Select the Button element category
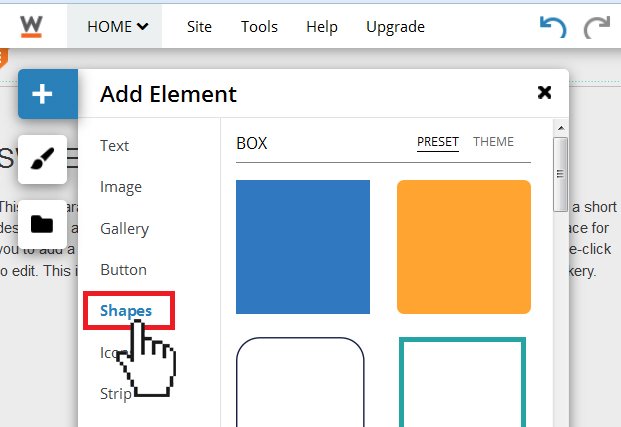Screen dimensions: 621x427 pyautogui.click(x=124, y=270)
